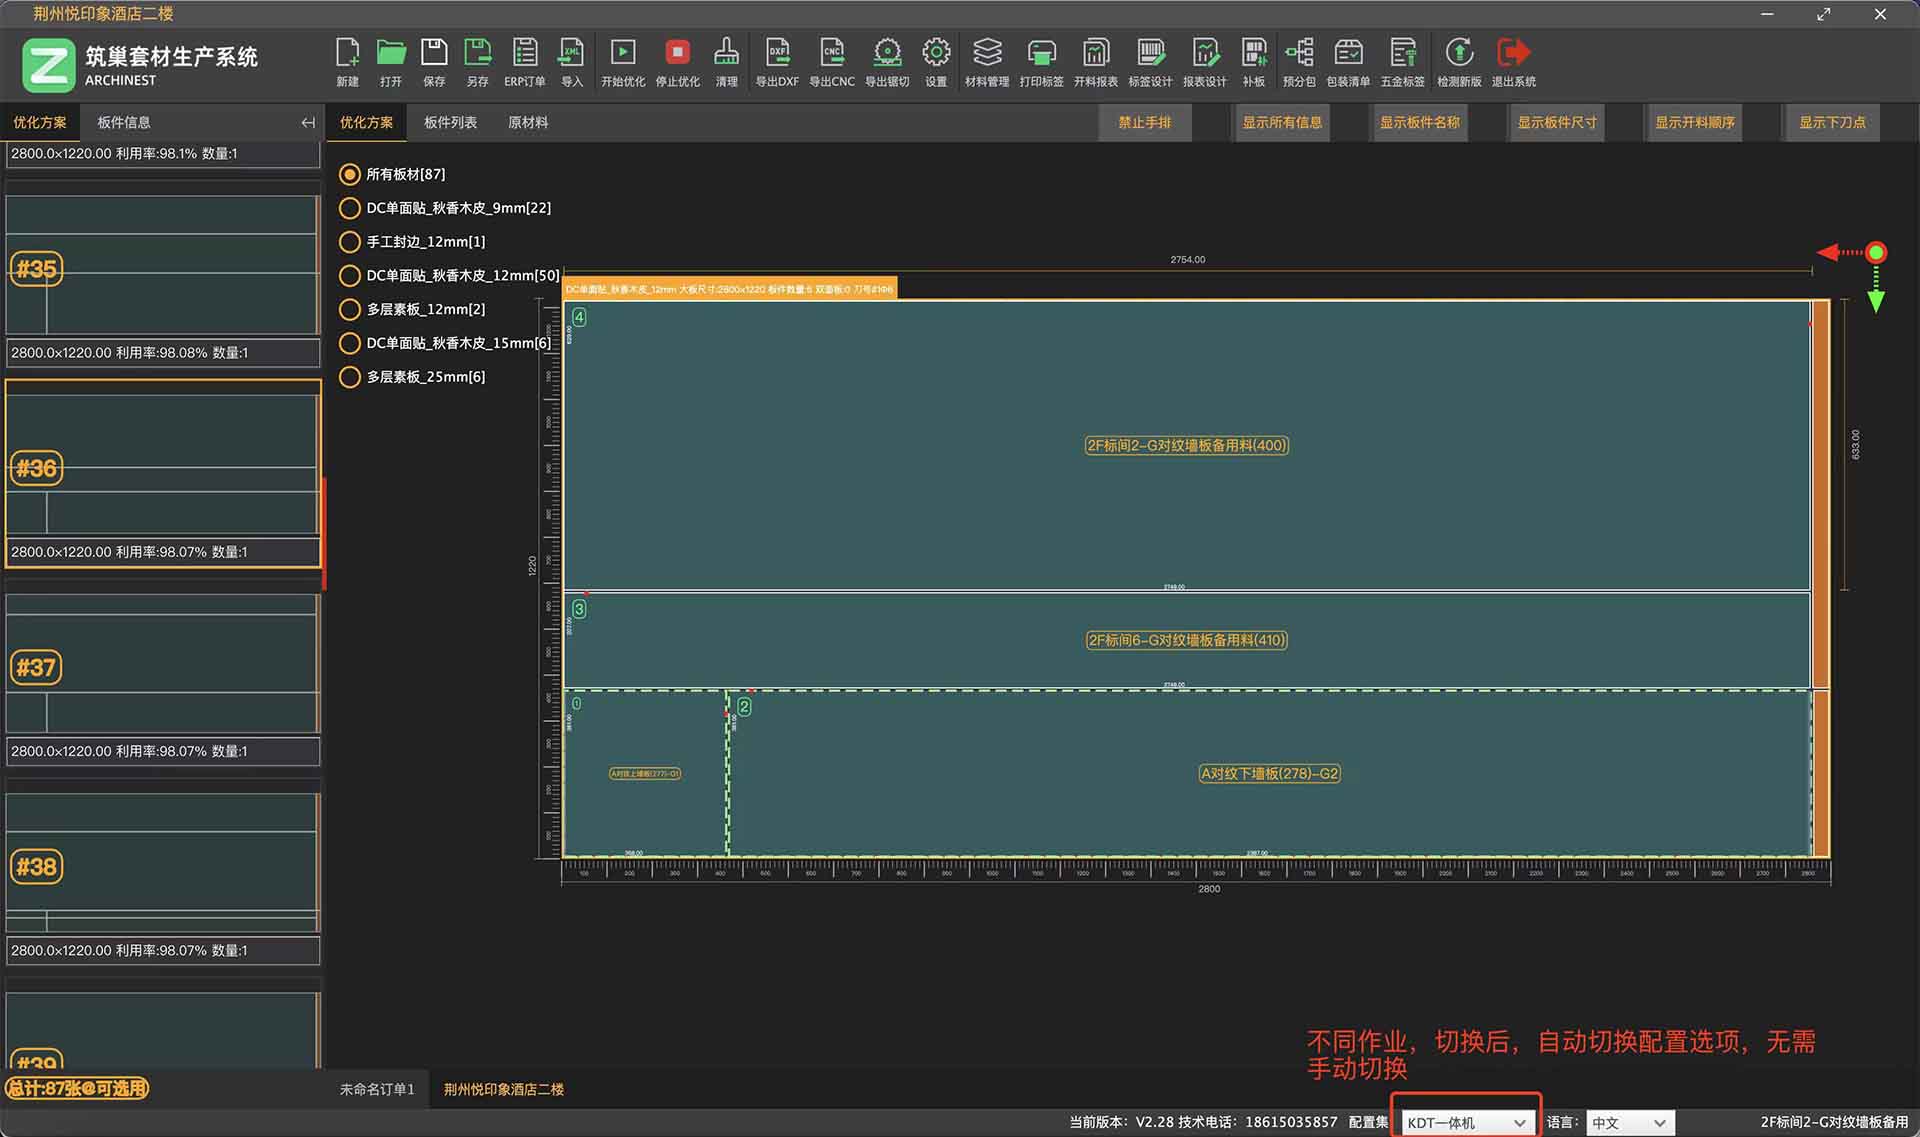1920x1137 pixels.
Task: Click the 显示开料顺序 button
Action: point(1694,123)
